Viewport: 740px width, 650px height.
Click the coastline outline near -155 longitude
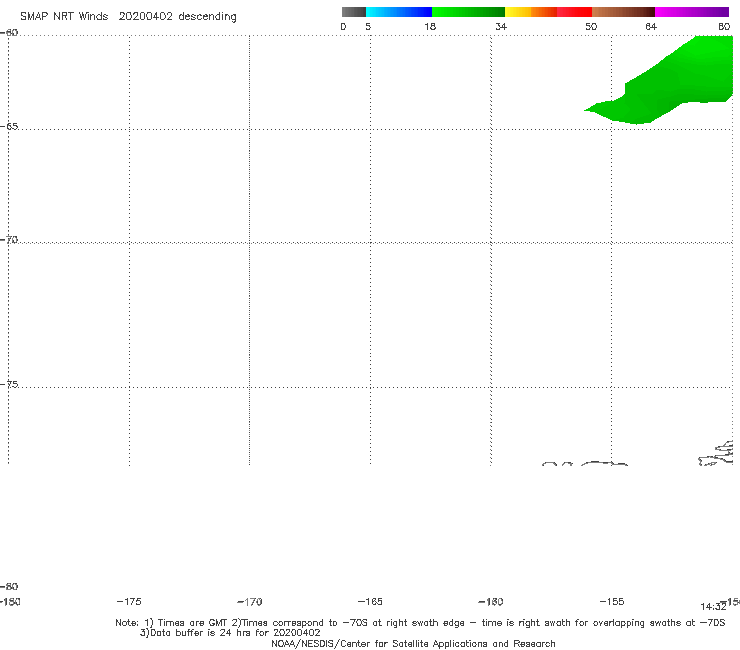[604, 464]
